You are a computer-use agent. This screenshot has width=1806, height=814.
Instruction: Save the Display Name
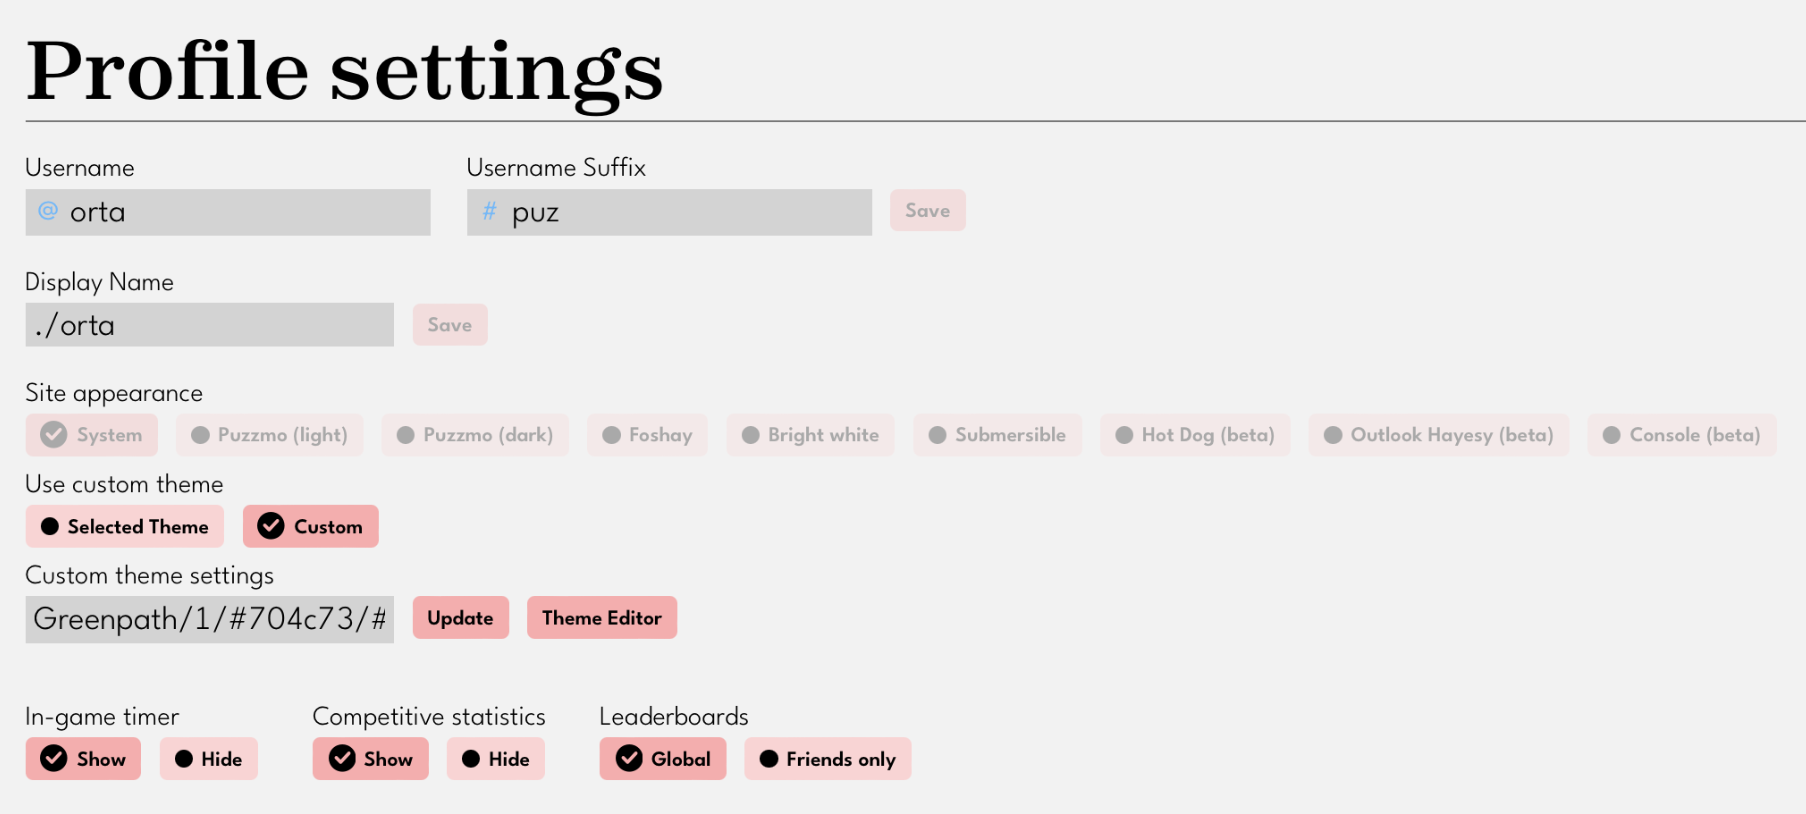pos(449,324)
